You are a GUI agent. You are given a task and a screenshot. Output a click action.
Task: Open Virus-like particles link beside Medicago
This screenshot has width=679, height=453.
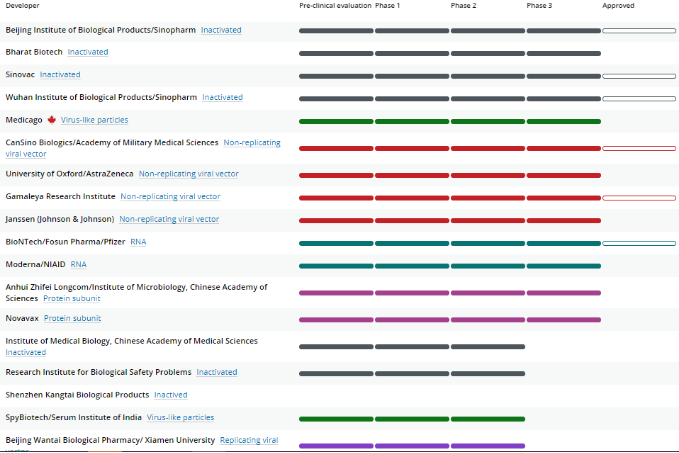coord(94,120)
